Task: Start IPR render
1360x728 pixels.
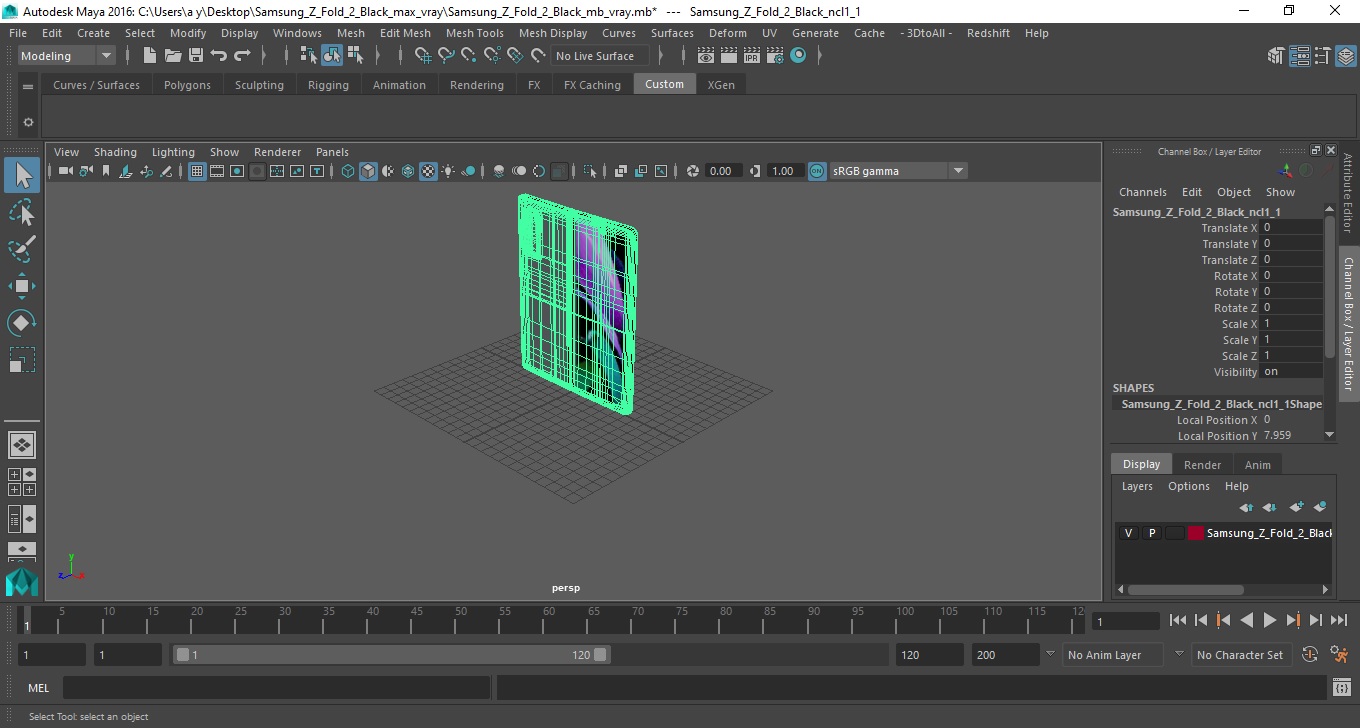Action: point(752,56)
